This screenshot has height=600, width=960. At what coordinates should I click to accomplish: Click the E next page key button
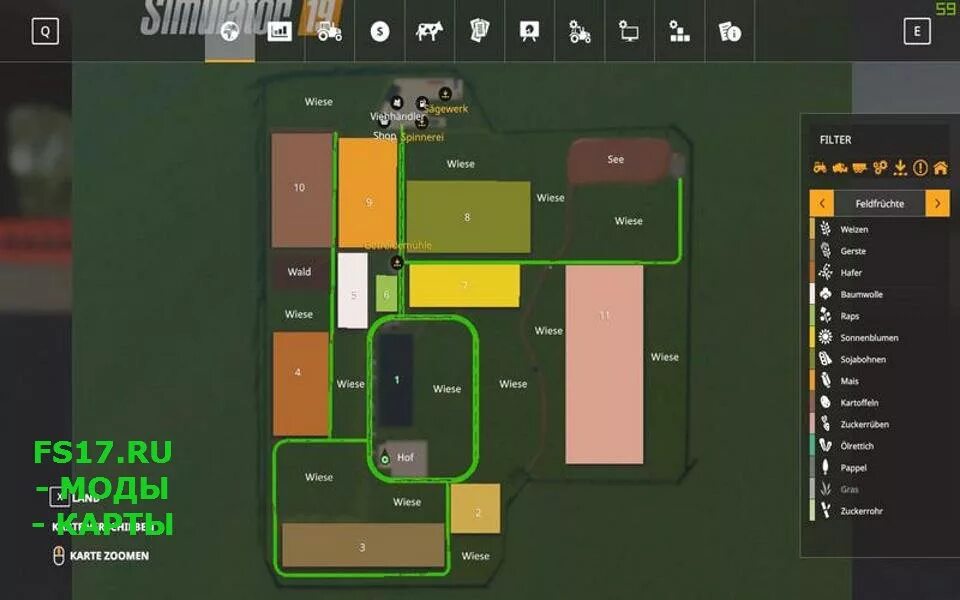(917, 31)
